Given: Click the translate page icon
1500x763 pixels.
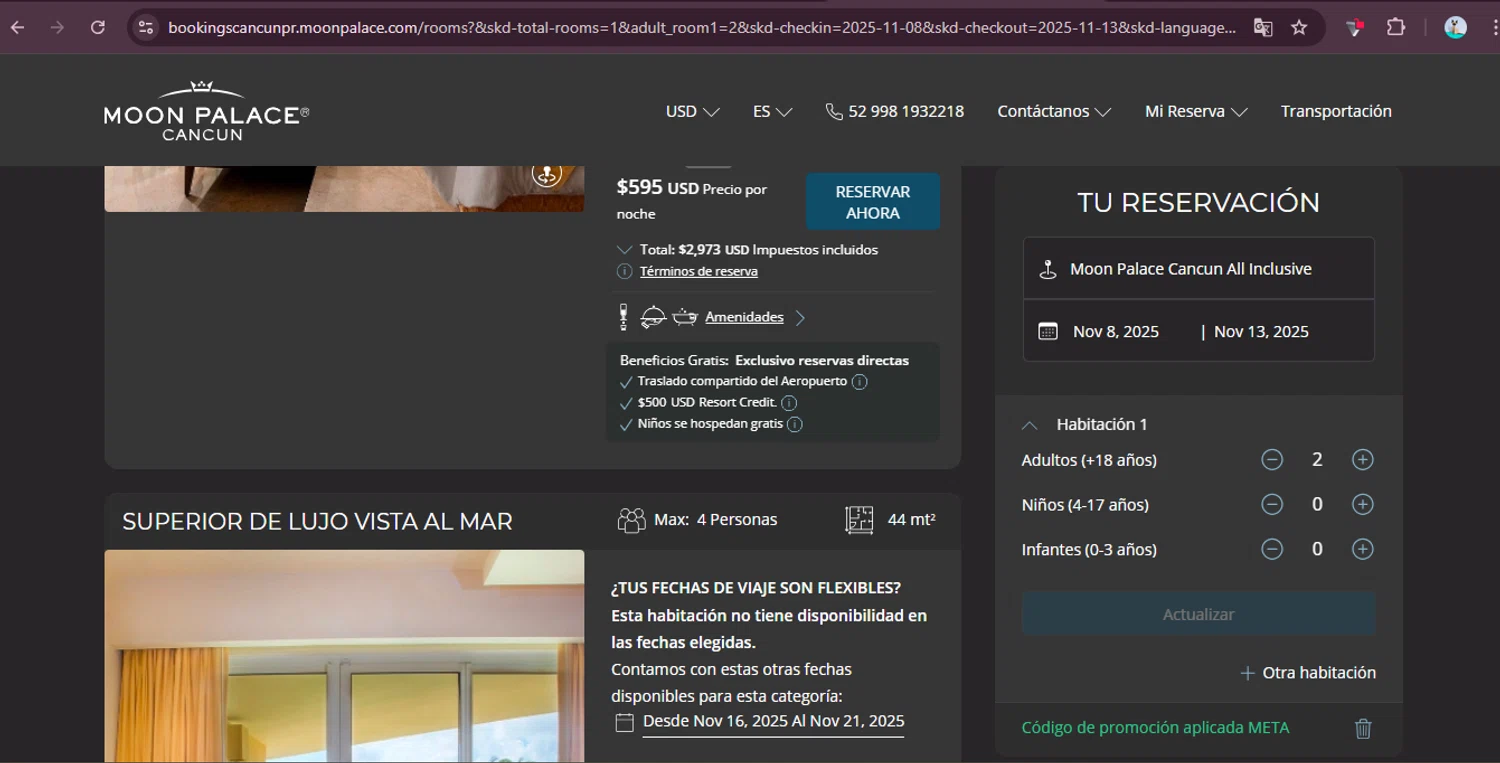Looking at the screenshot, I should (x=1263, y=28).
